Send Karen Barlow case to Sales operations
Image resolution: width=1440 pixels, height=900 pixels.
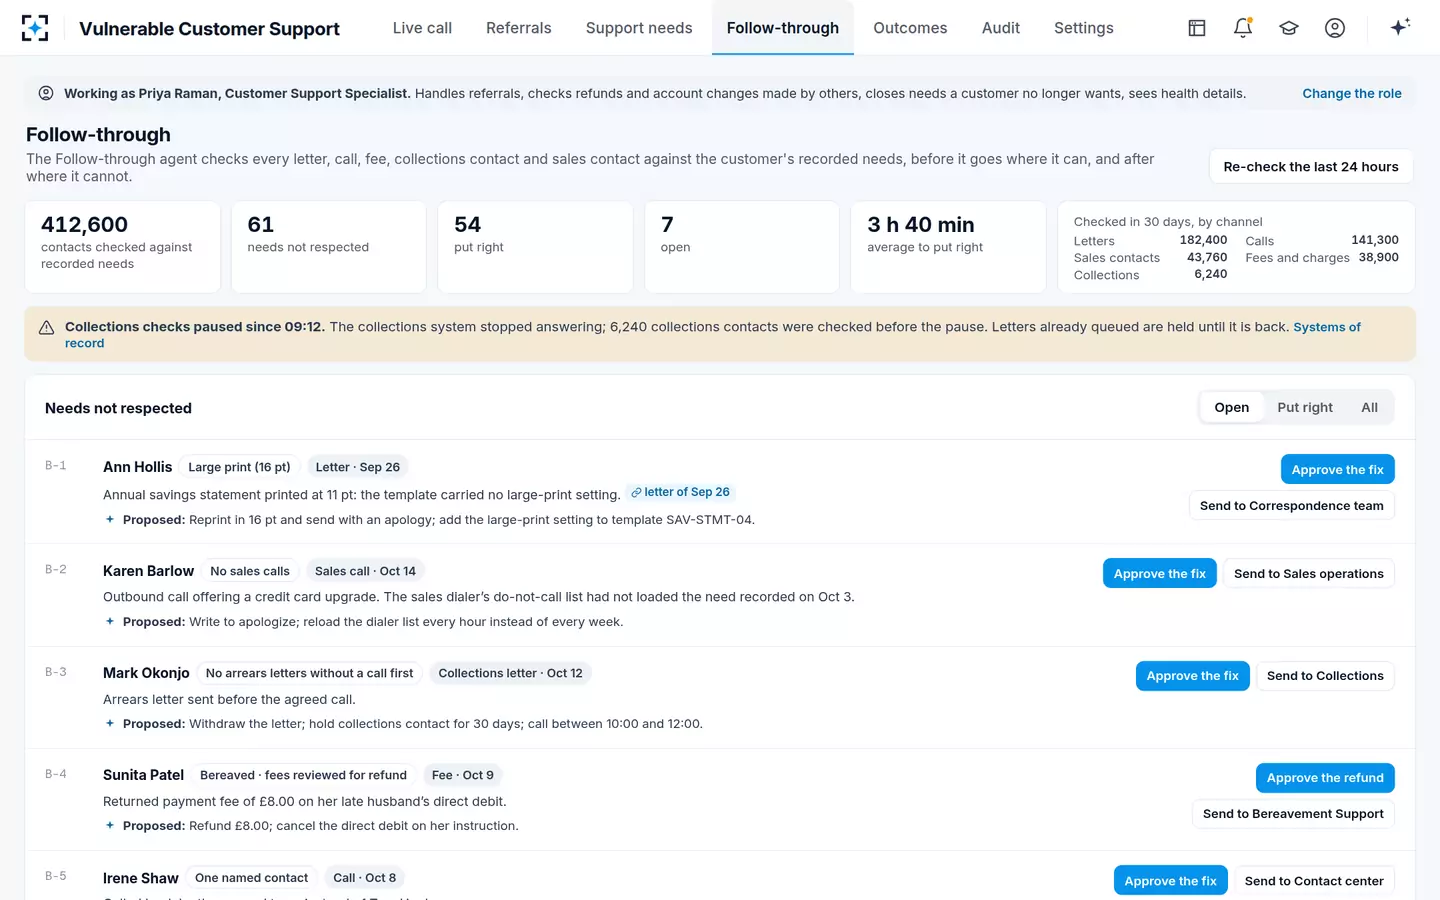click(1308, 573)
